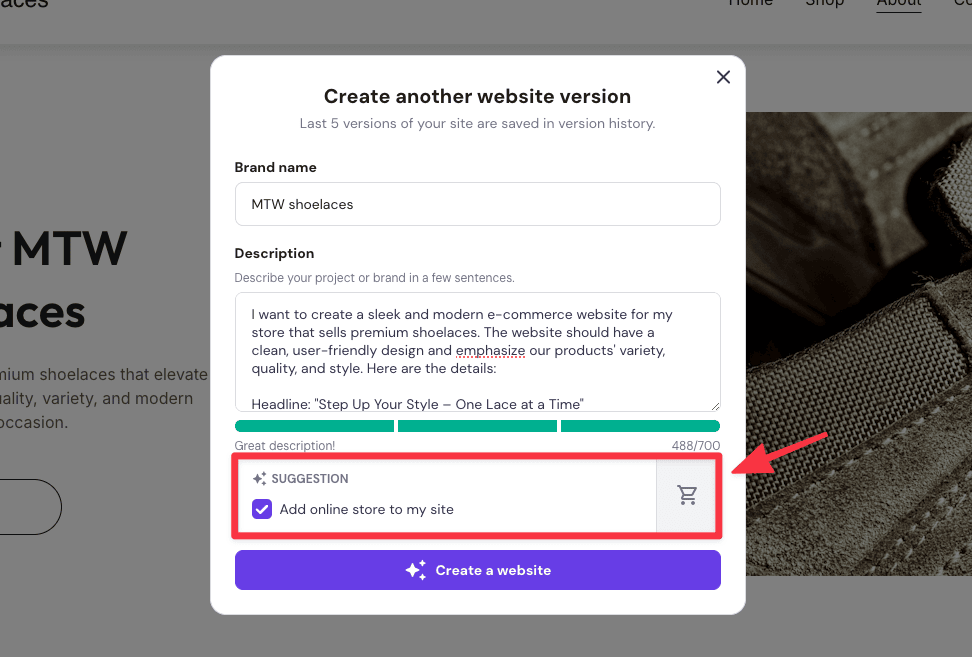This screenshot has height=657, width=972.
Task: Click the textarea resize handle
Action: tap(714, 406)
